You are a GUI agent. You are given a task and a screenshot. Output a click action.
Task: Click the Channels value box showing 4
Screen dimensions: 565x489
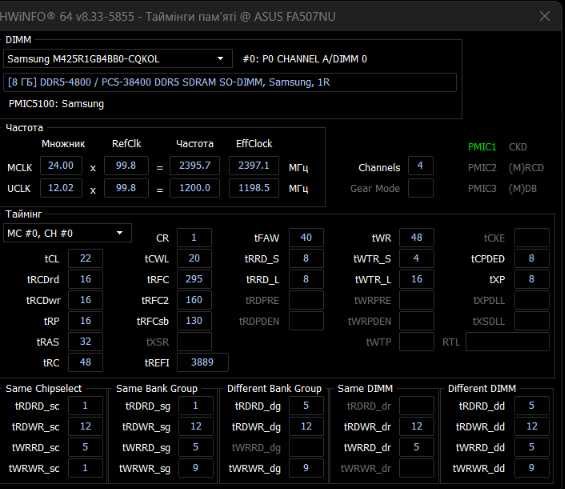[421, 166]
